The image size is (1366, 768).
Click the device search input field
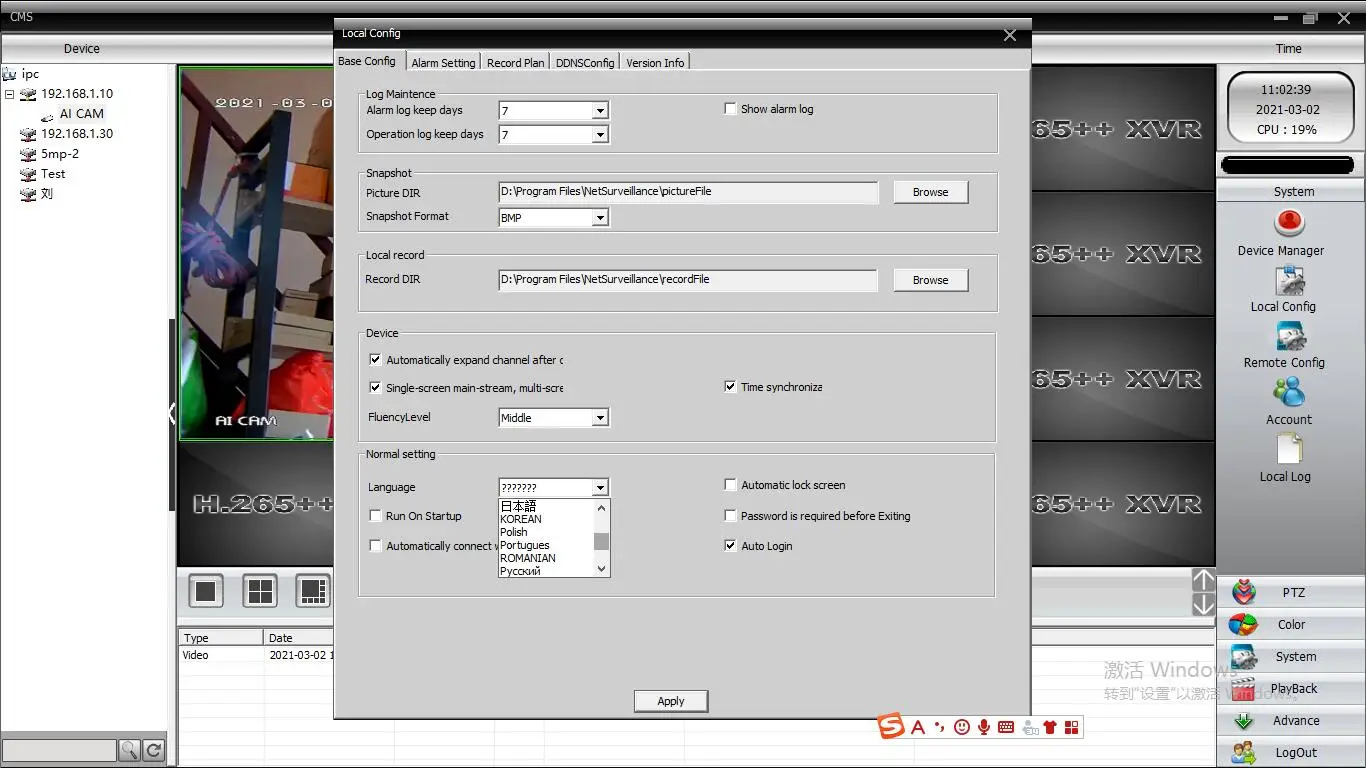(59, 750)
